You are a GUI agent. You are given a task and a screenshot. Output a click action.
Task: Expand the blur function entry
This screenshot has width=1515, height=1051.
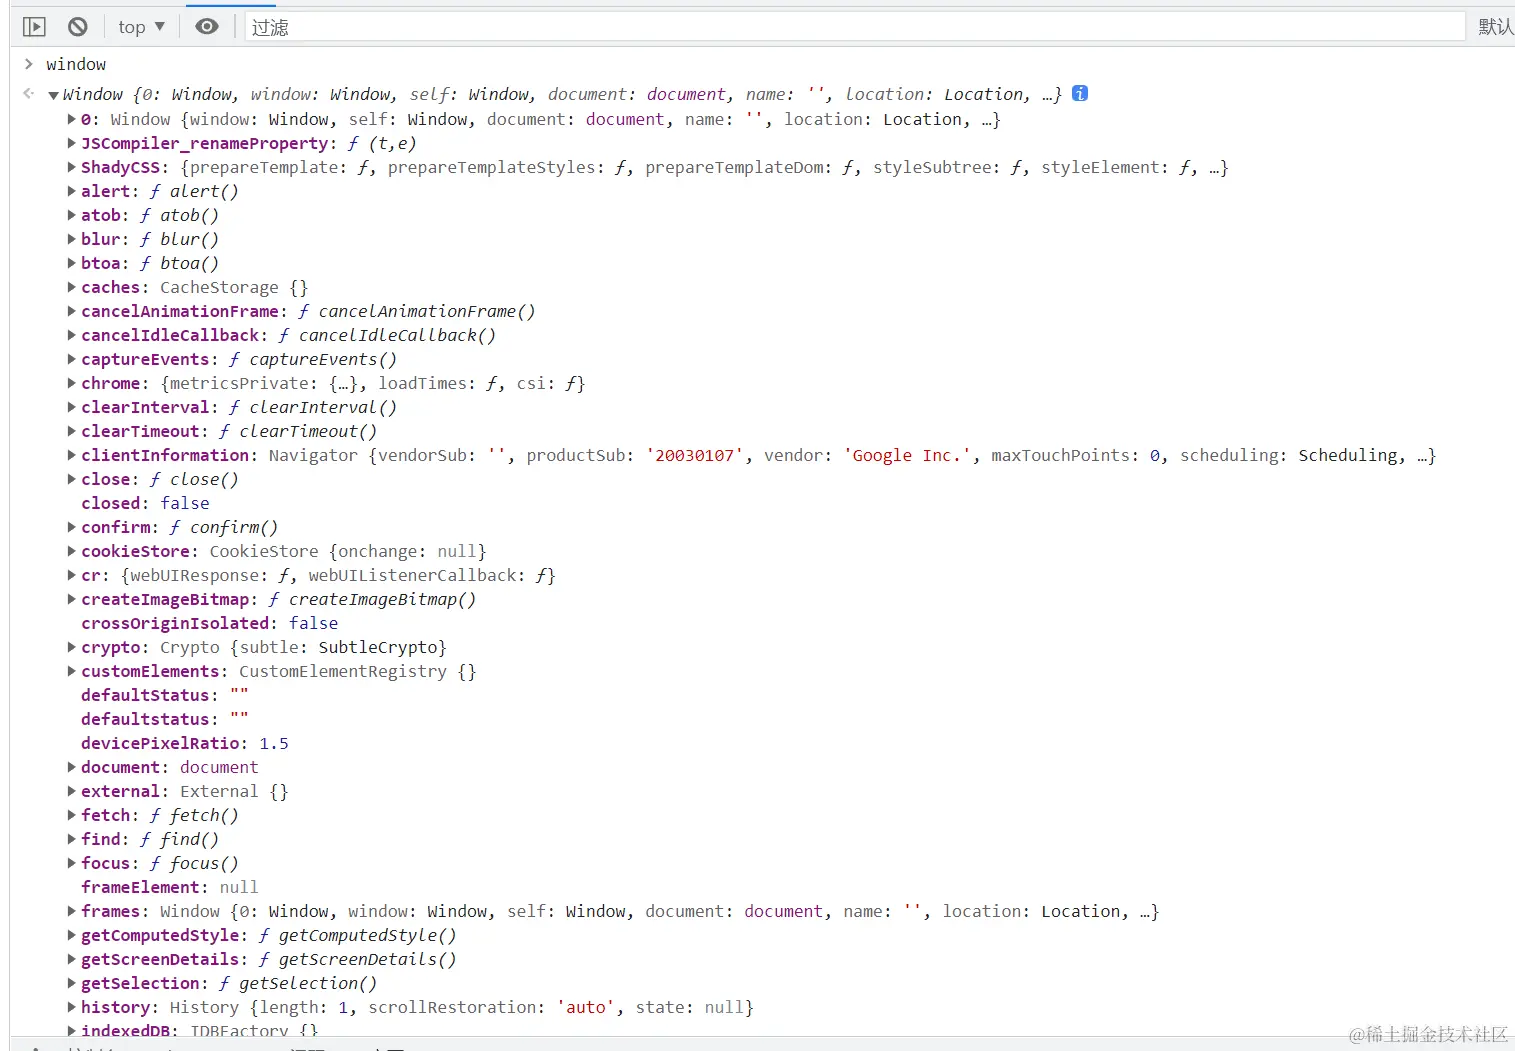(72, 239)
